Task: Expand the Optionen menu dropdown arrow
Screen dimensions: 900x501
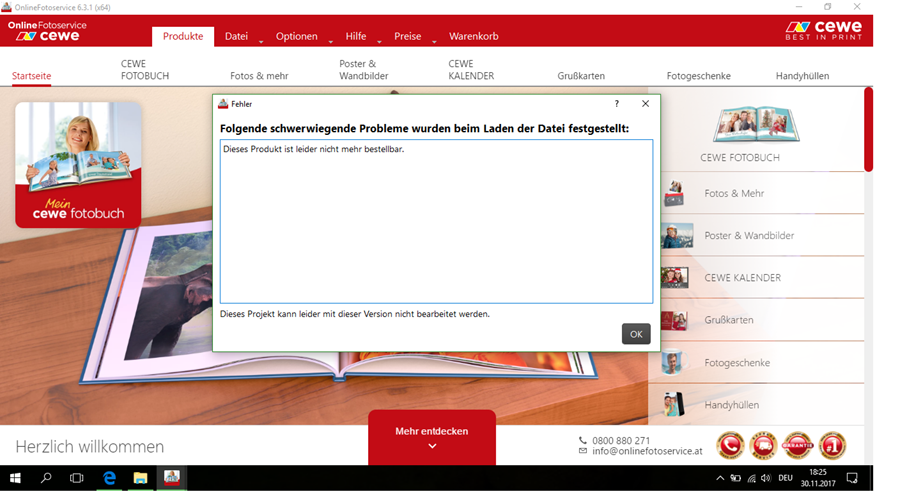Action: tap(331, 42)
